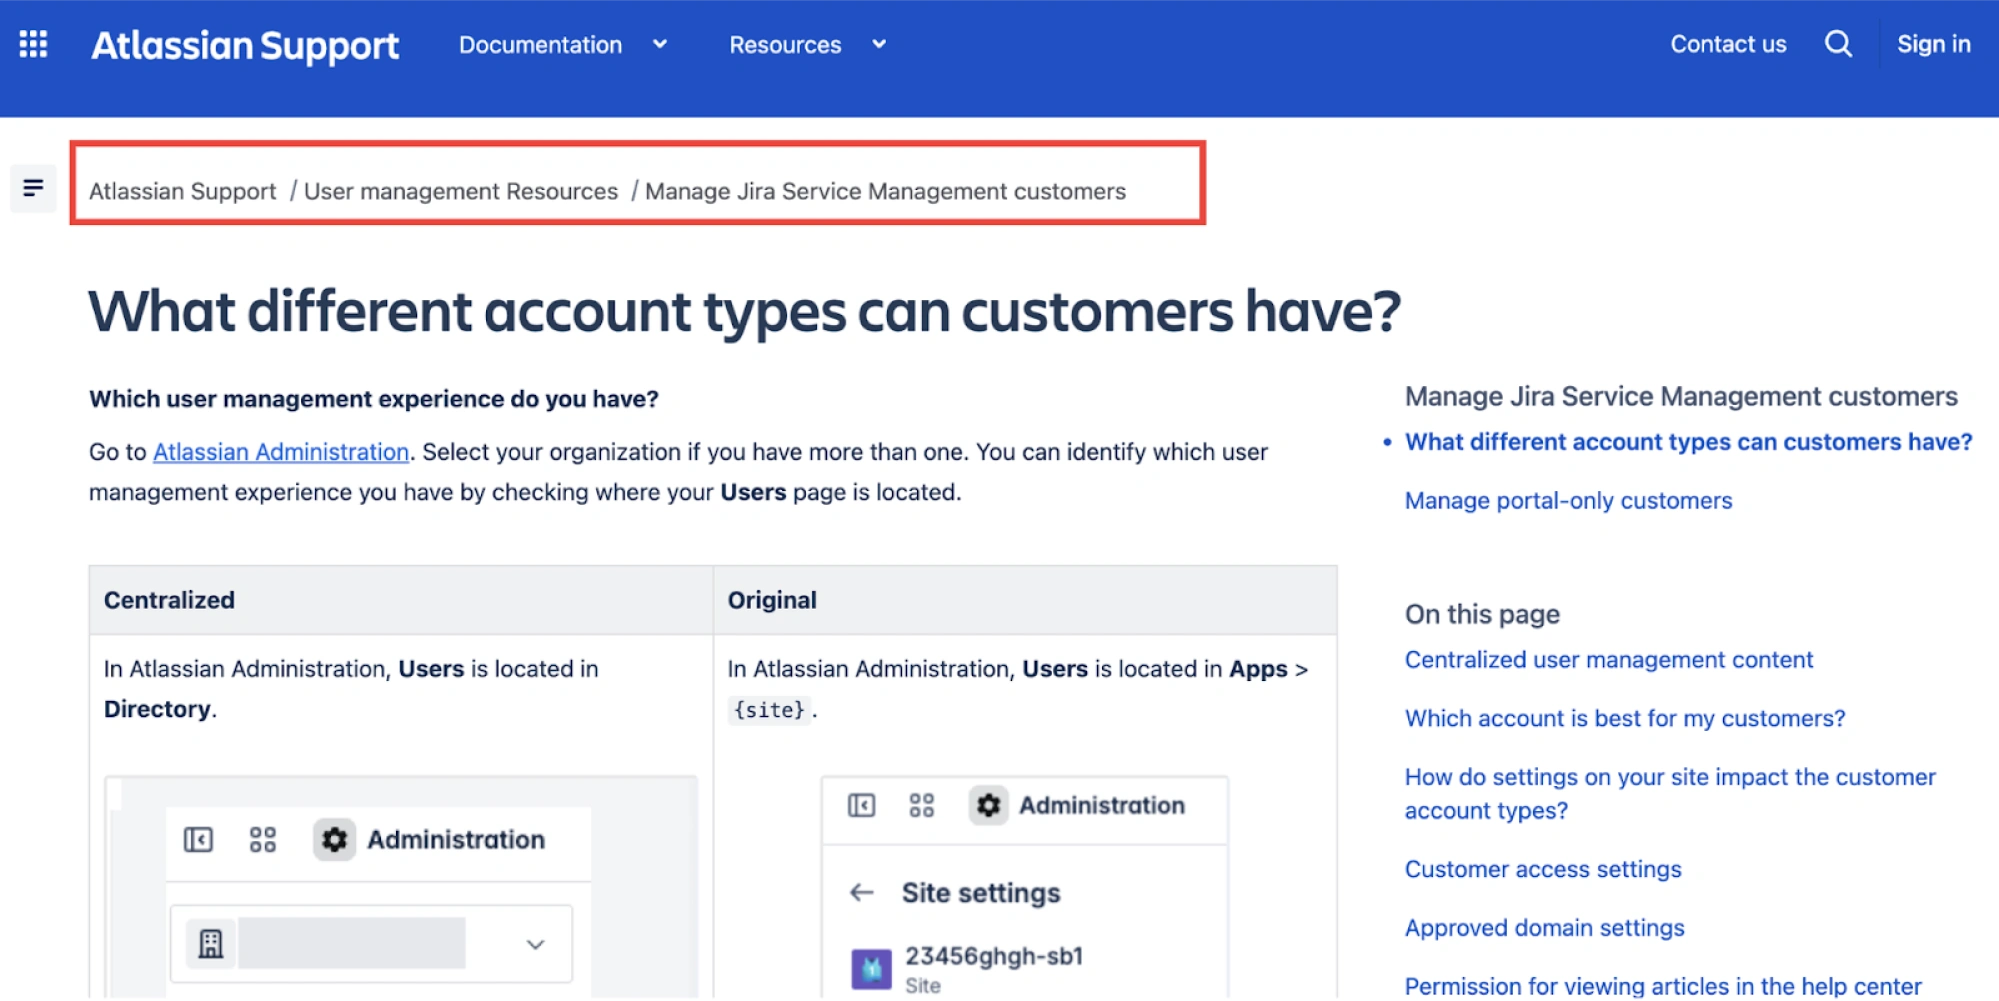Click the 23456ghgh-sb1 site avatar
This screenshot has width=1999, height=1001.
(x=871, y=966)
